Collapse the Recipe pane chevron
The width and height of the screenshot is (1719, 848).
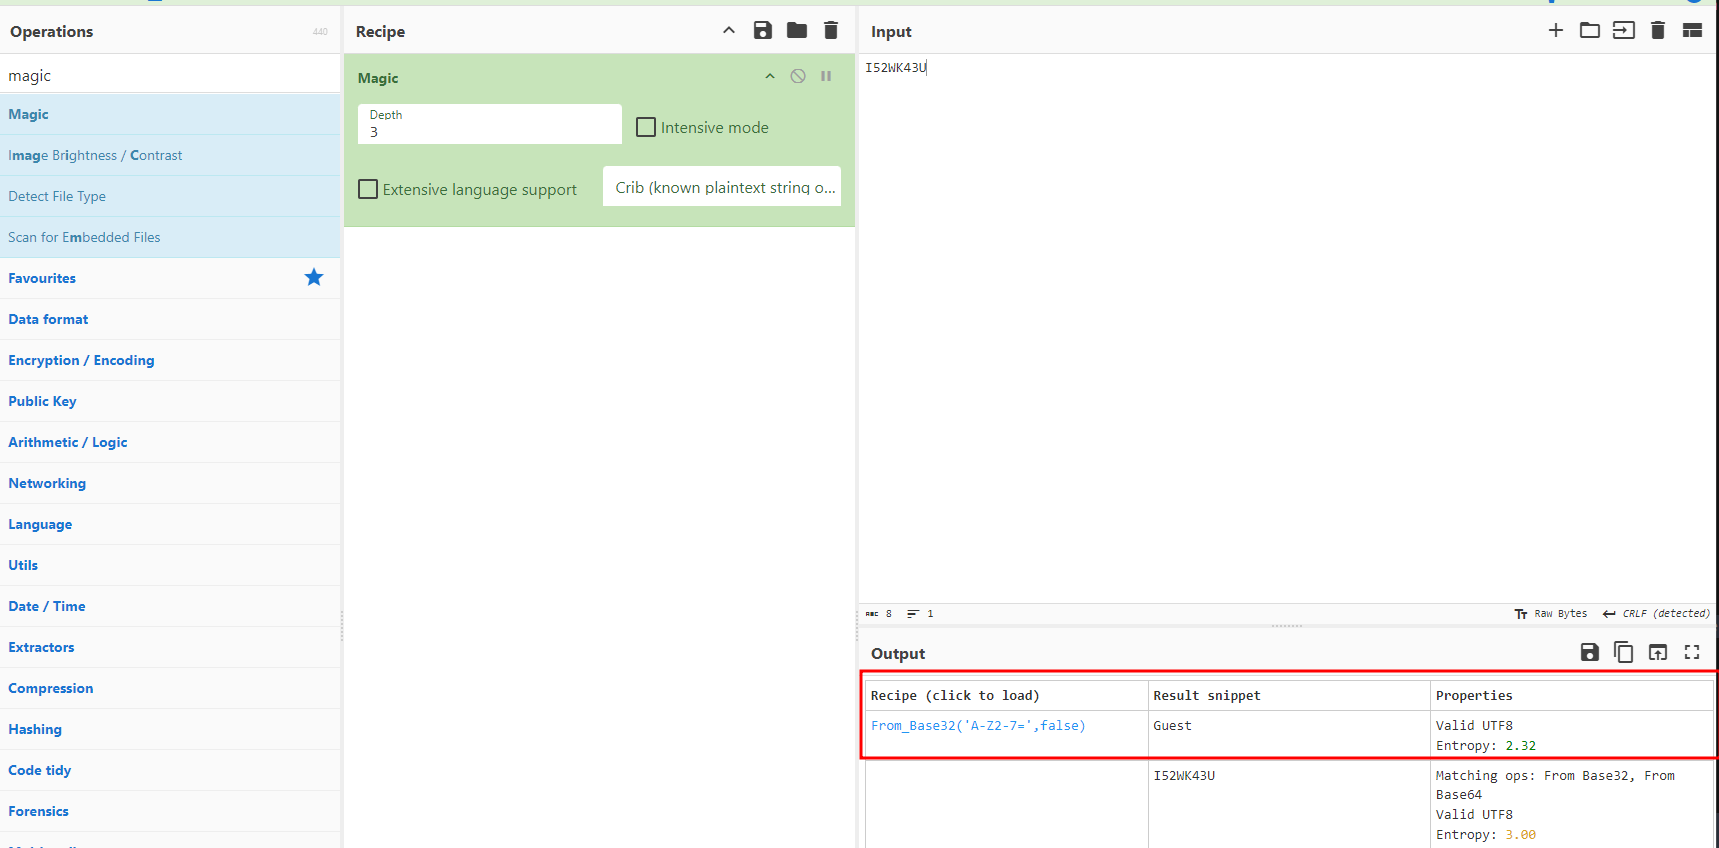coord(729,31)
